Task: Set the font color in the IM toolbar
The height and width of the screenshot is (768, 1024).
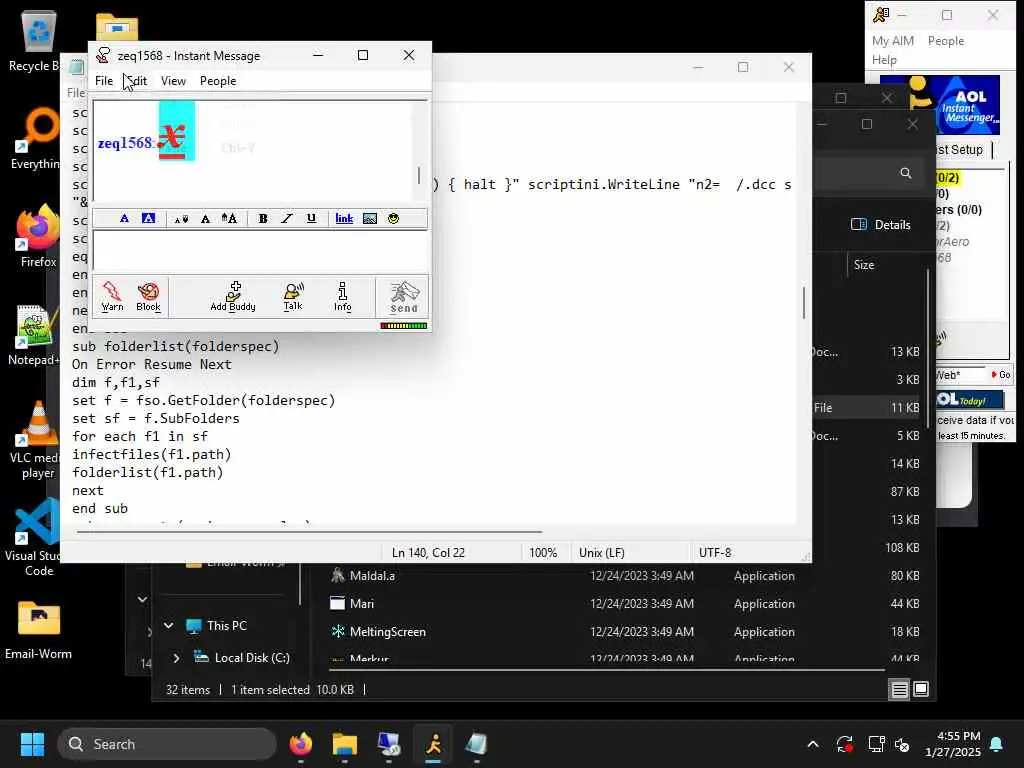Action: [x=124, y=218]
